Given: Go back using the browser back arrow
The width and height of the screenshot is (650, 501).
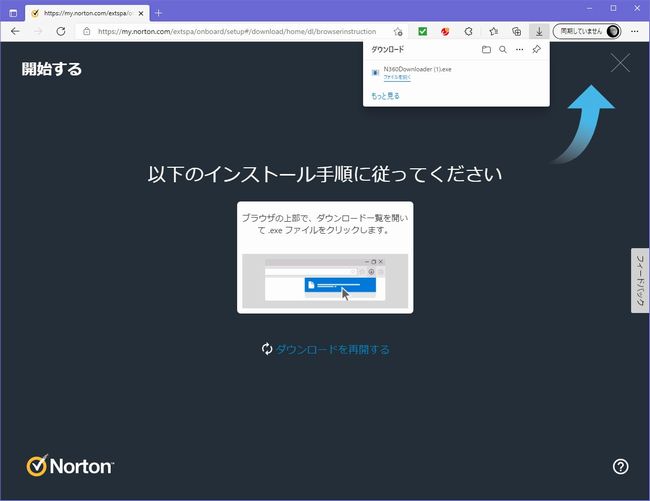Looking at the screenshot, I should tap(15, 31).
